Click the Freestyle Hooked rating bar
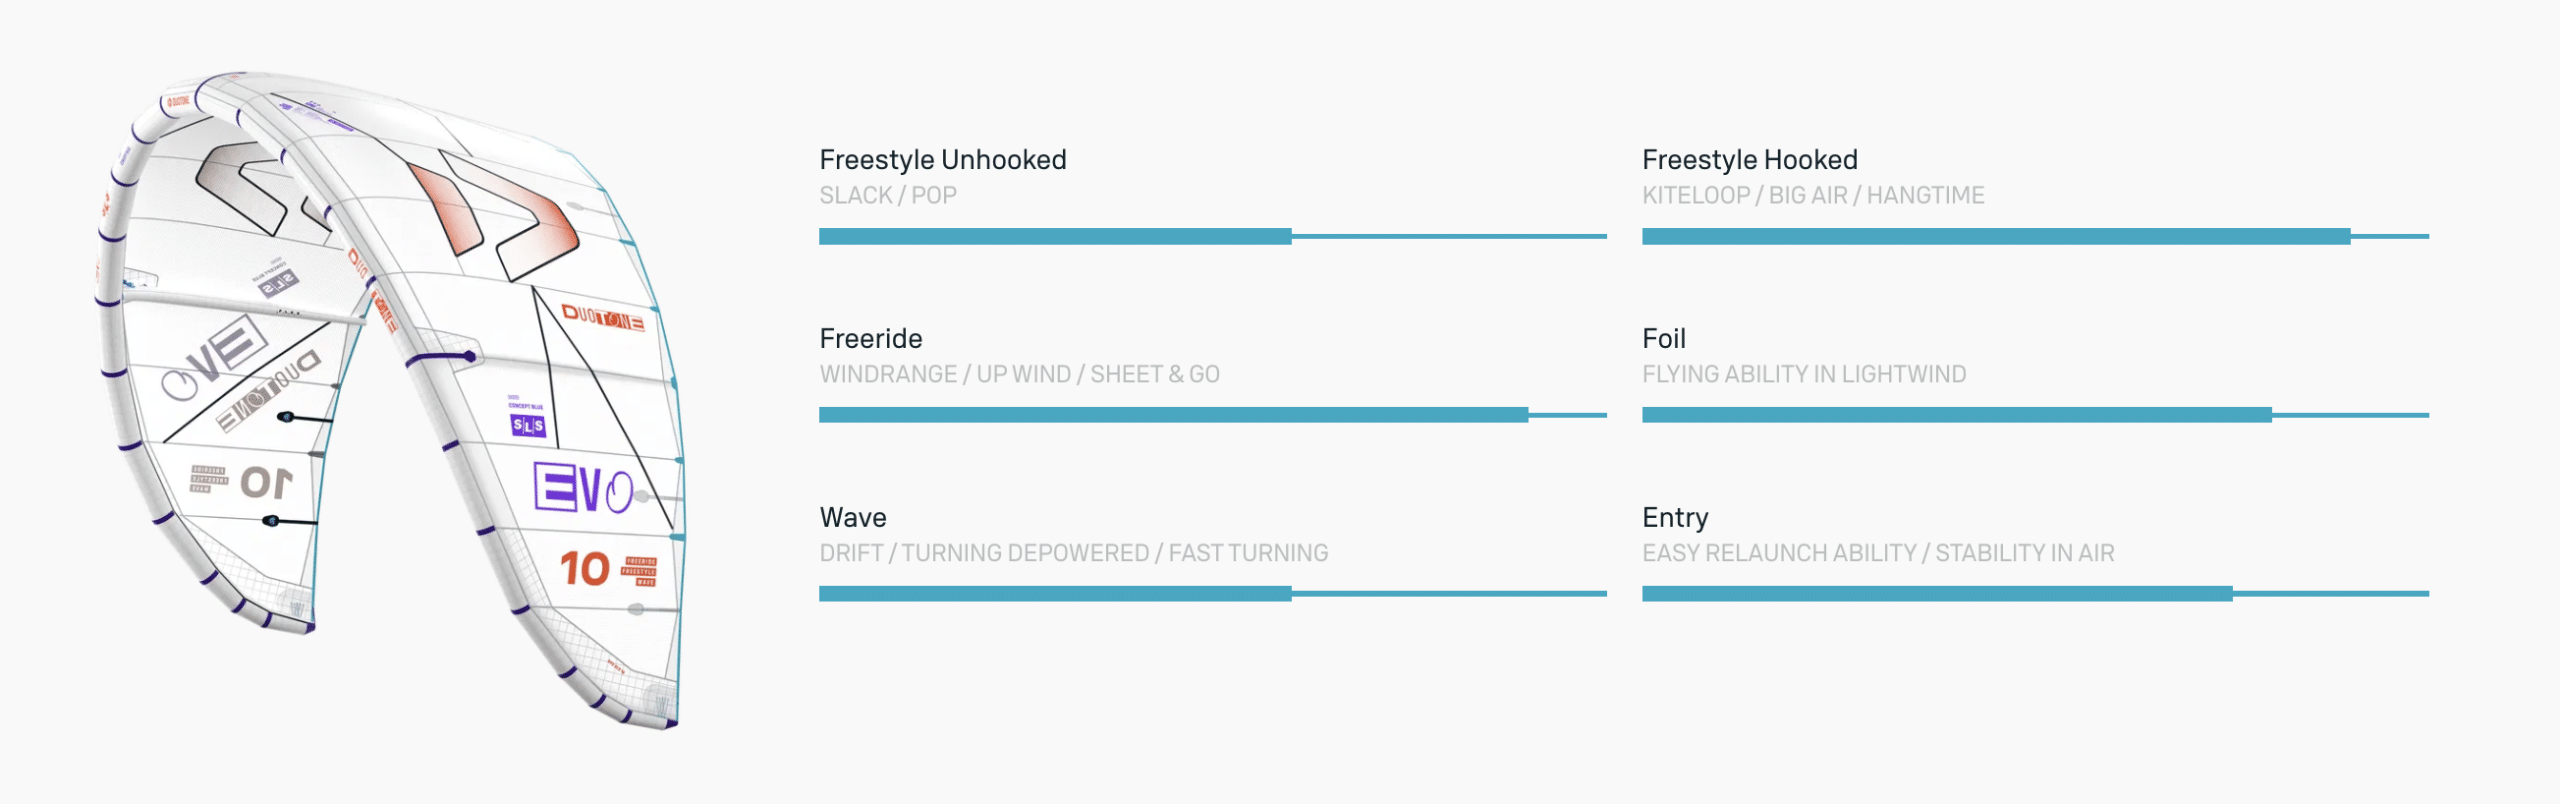This screenshot has width=2560, height=804. (2034, 237)
